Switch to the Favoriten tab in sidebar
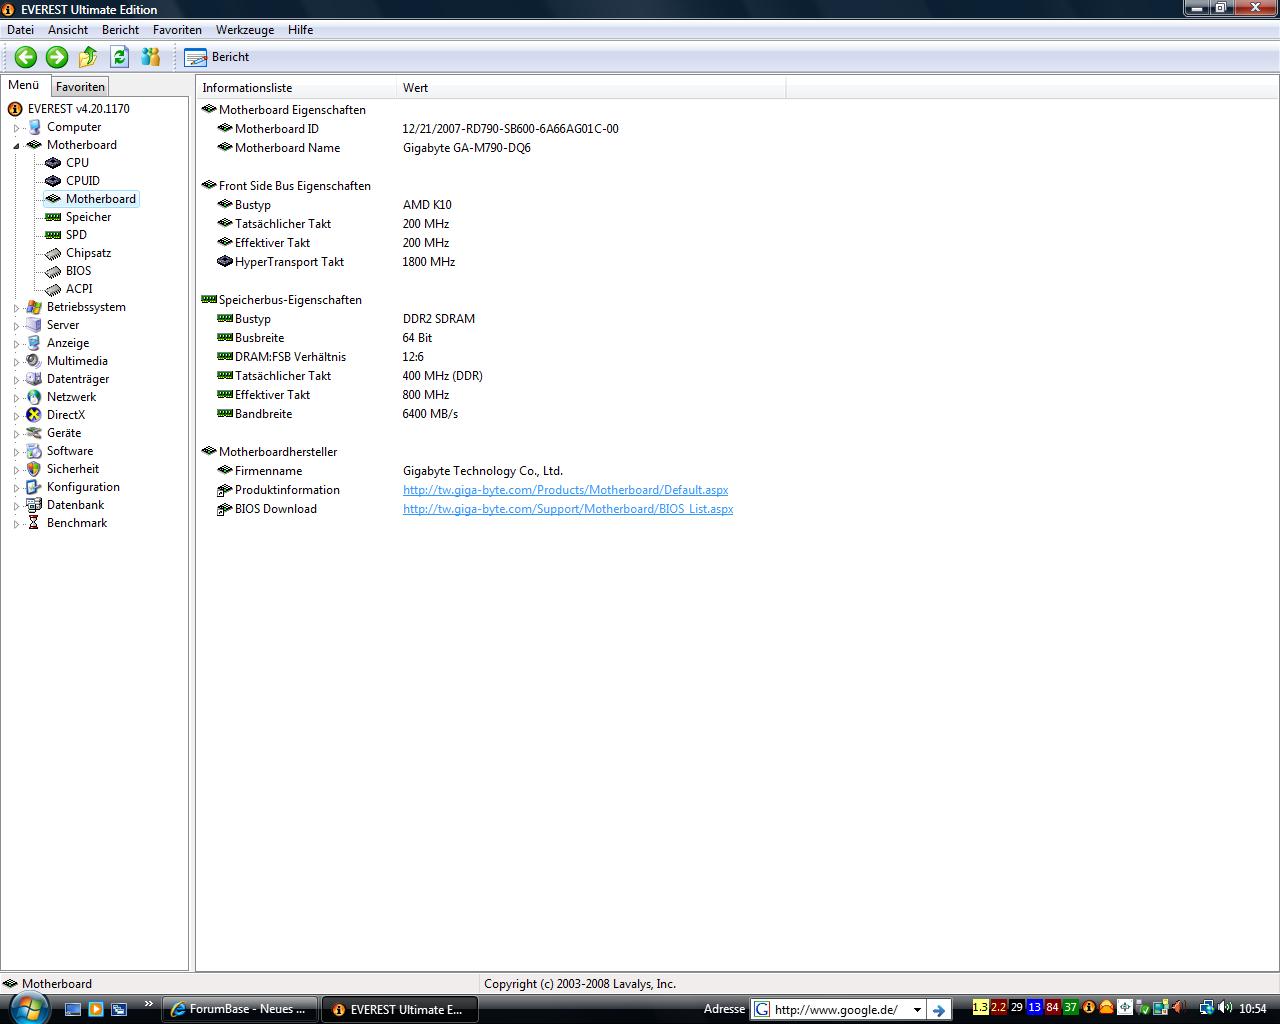 [80, 87]
